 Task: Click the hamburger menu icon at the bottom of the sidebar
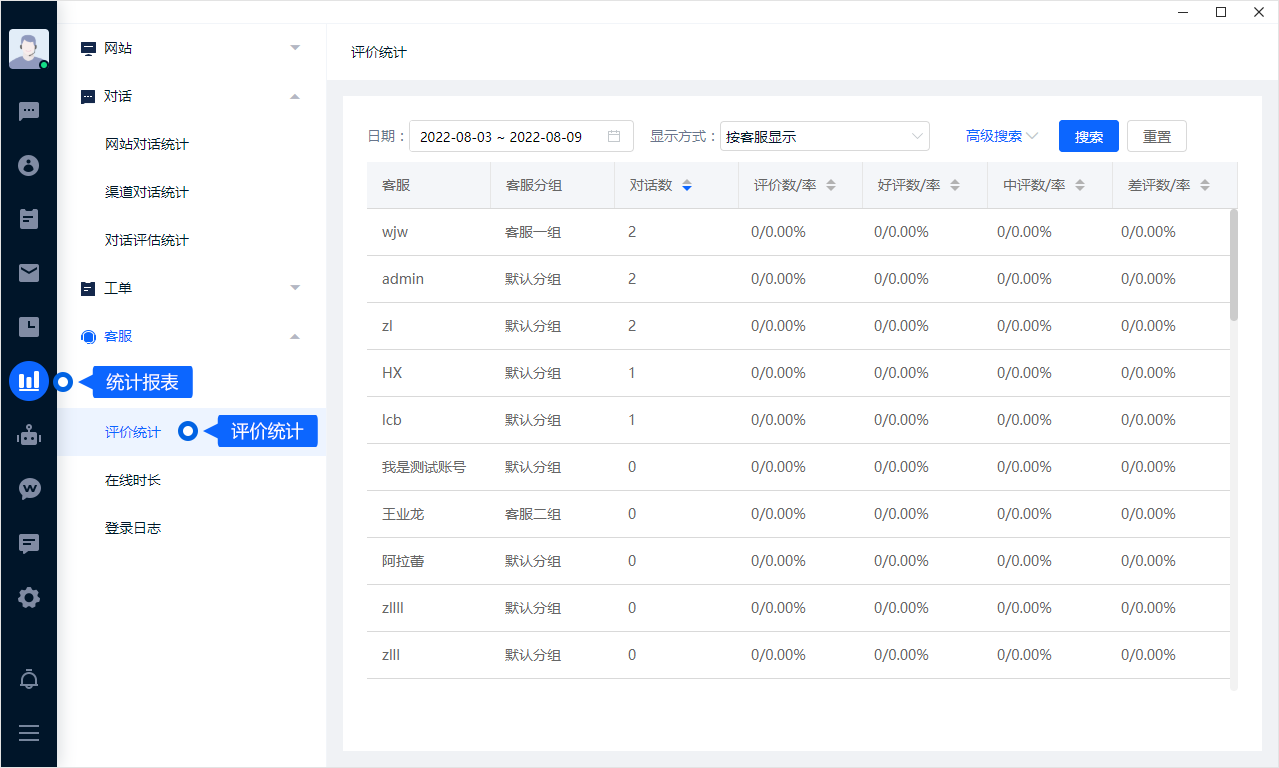(29, 733)
